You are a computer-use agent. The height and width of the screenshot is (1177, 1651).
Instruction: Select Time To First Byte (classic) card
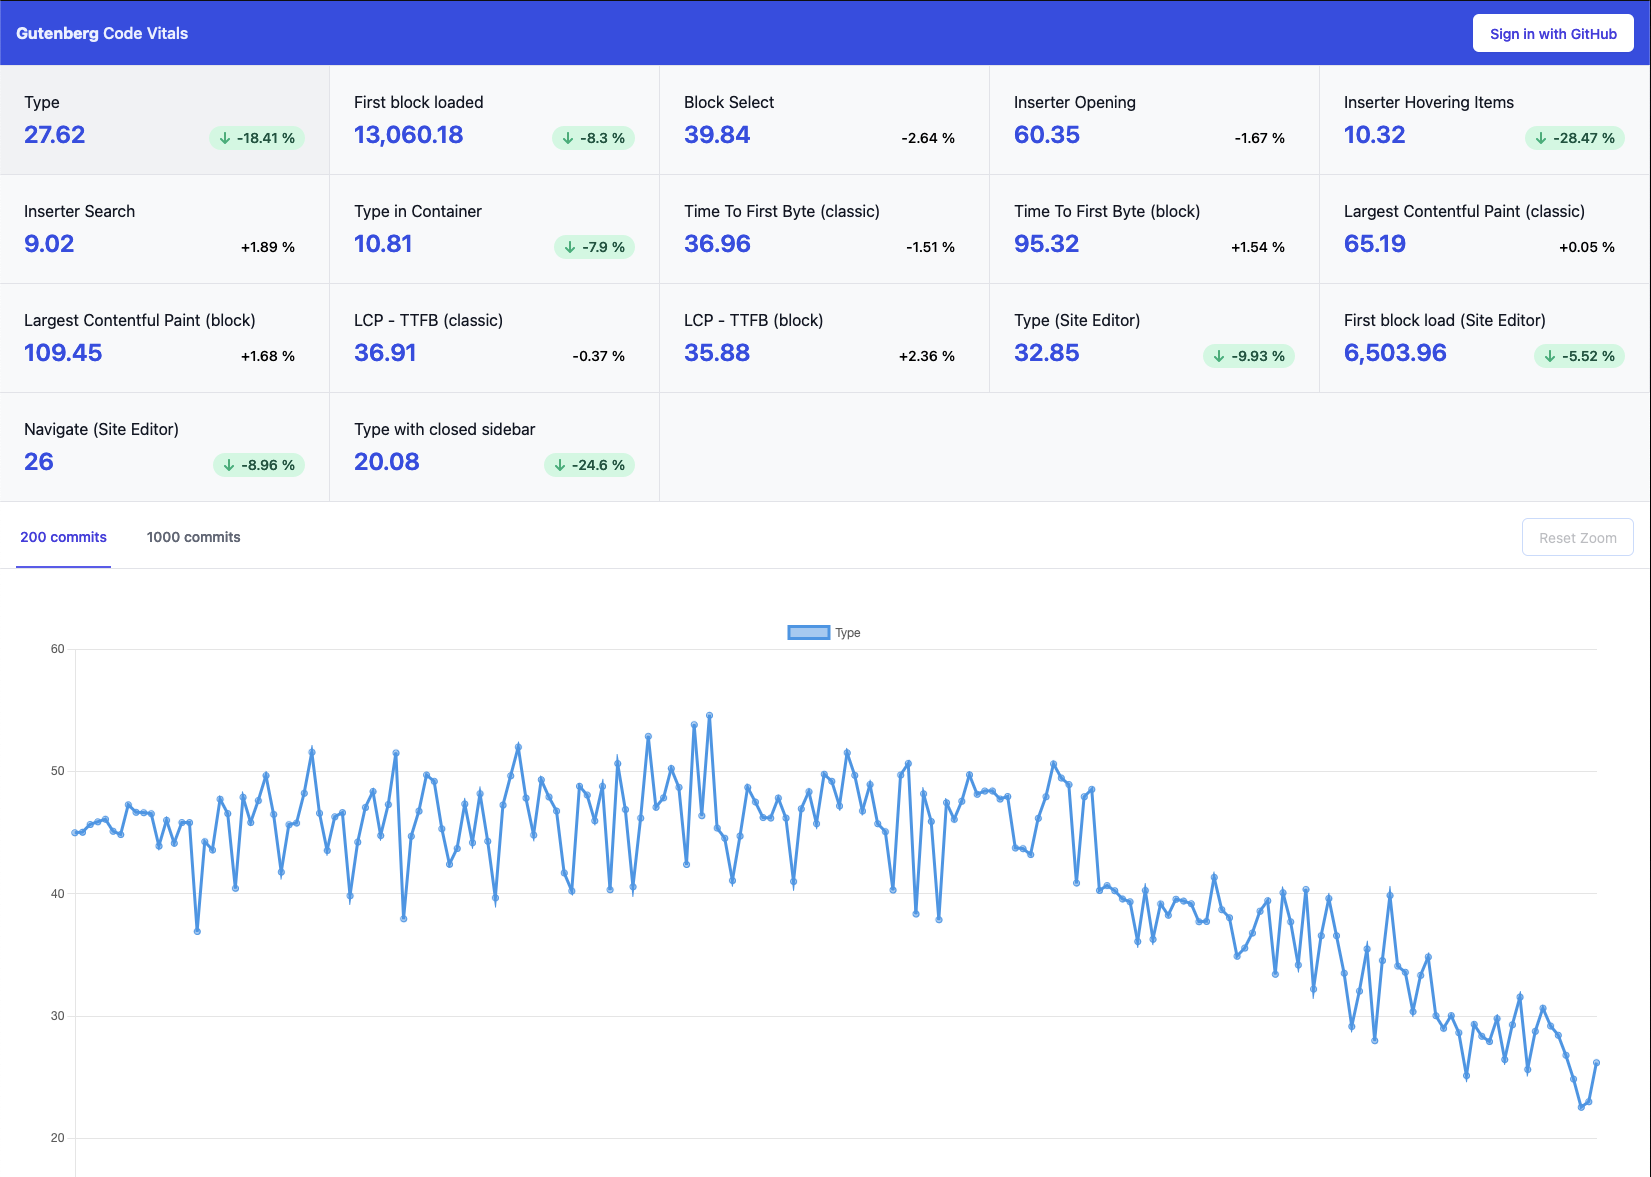click(x=824, y=229)
